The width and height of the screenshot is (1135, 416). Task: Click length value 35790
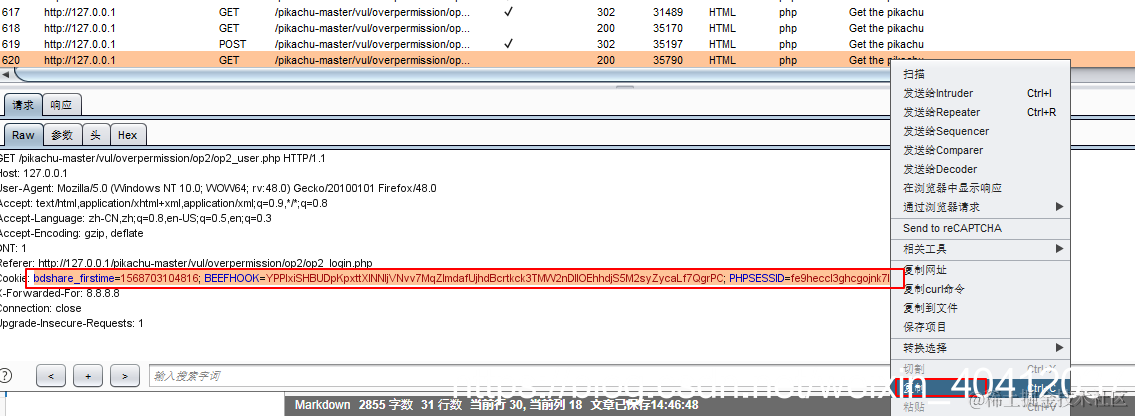point(667,60)
